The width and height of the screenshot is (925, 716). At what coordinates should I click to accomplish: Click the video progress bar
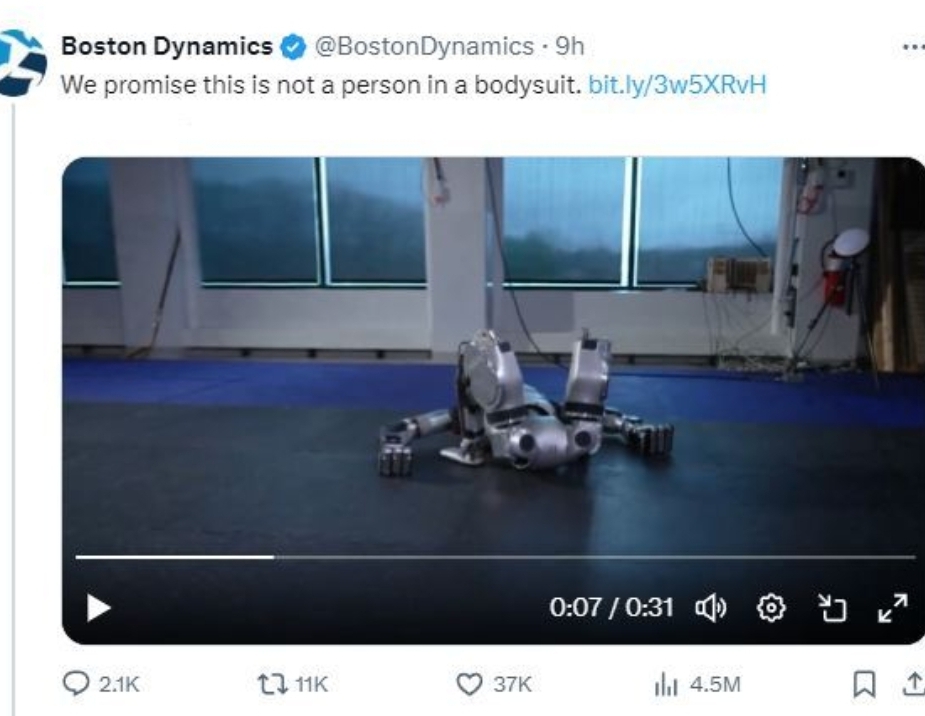point(495,556)
